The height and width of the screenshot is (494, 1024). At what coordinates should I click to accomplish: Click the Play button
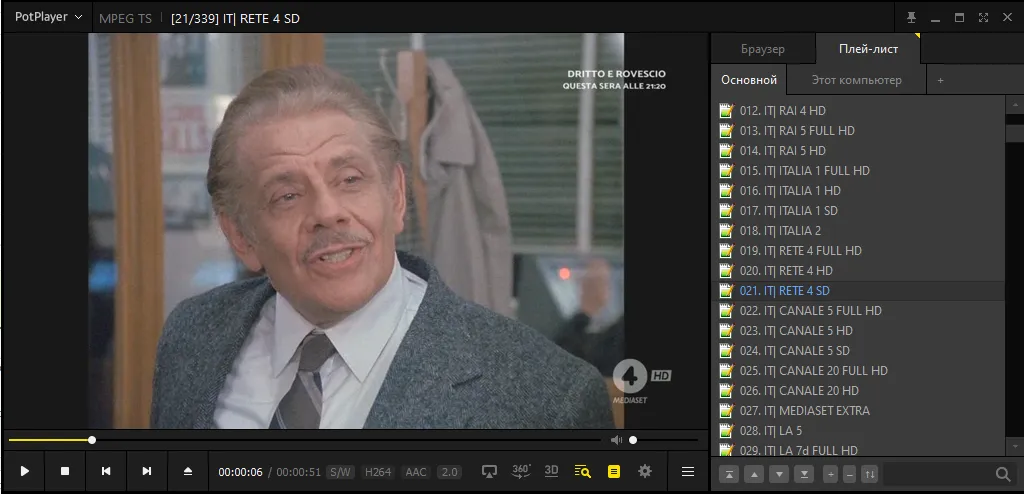point(24,471)
